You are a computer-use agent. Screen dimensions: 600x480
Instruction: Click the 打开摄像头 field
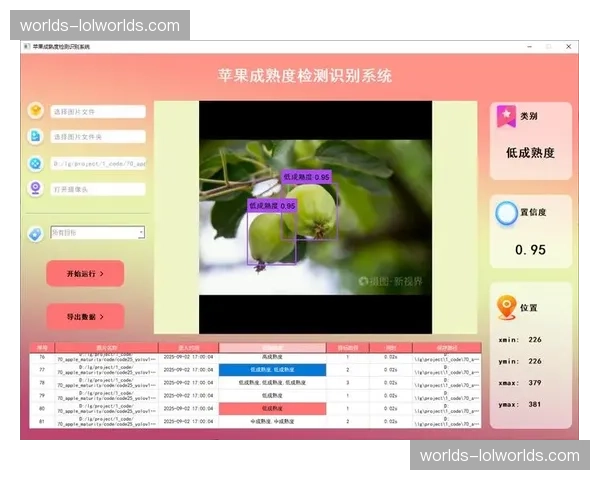[x=98, y=189]
